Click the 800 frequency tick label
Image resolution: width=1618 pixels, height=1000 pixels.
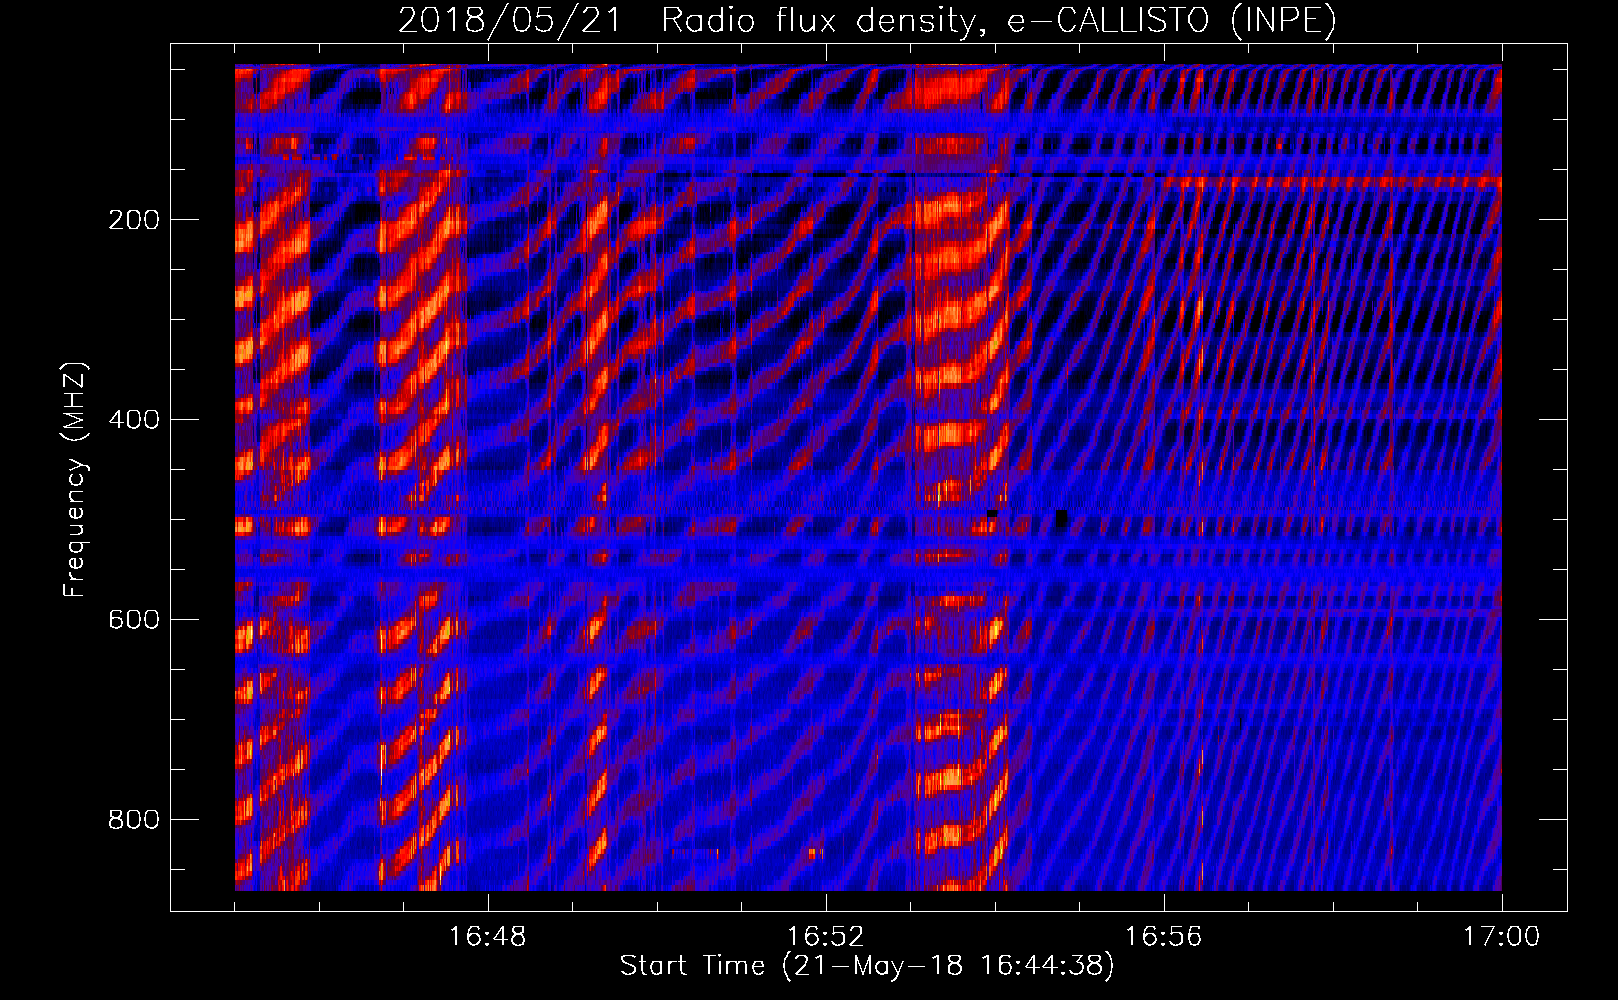(134, 820)
